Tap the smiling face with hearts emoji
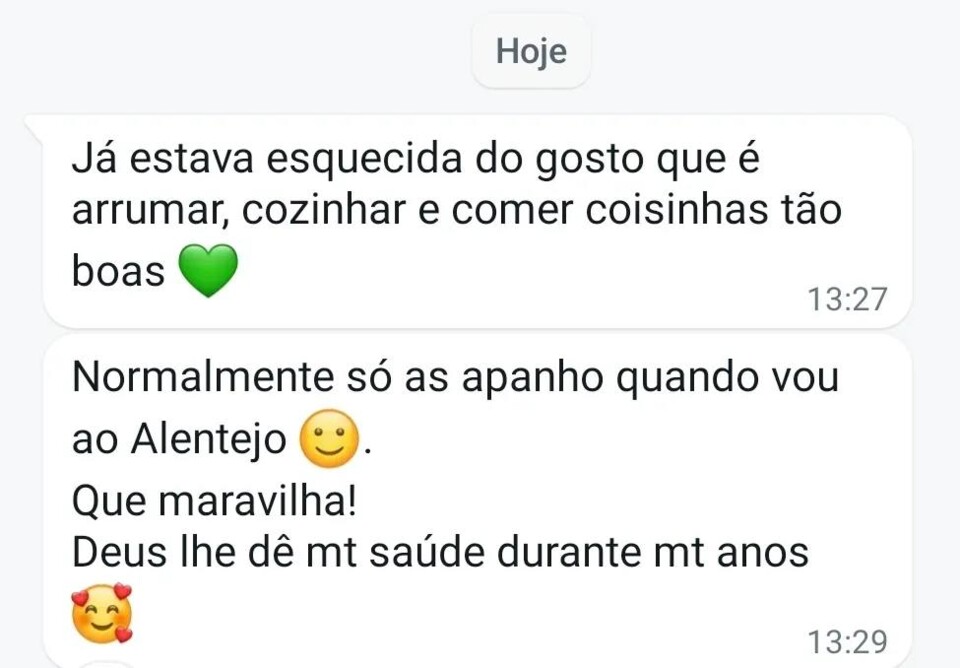960x668 pixels. (101, 612)
